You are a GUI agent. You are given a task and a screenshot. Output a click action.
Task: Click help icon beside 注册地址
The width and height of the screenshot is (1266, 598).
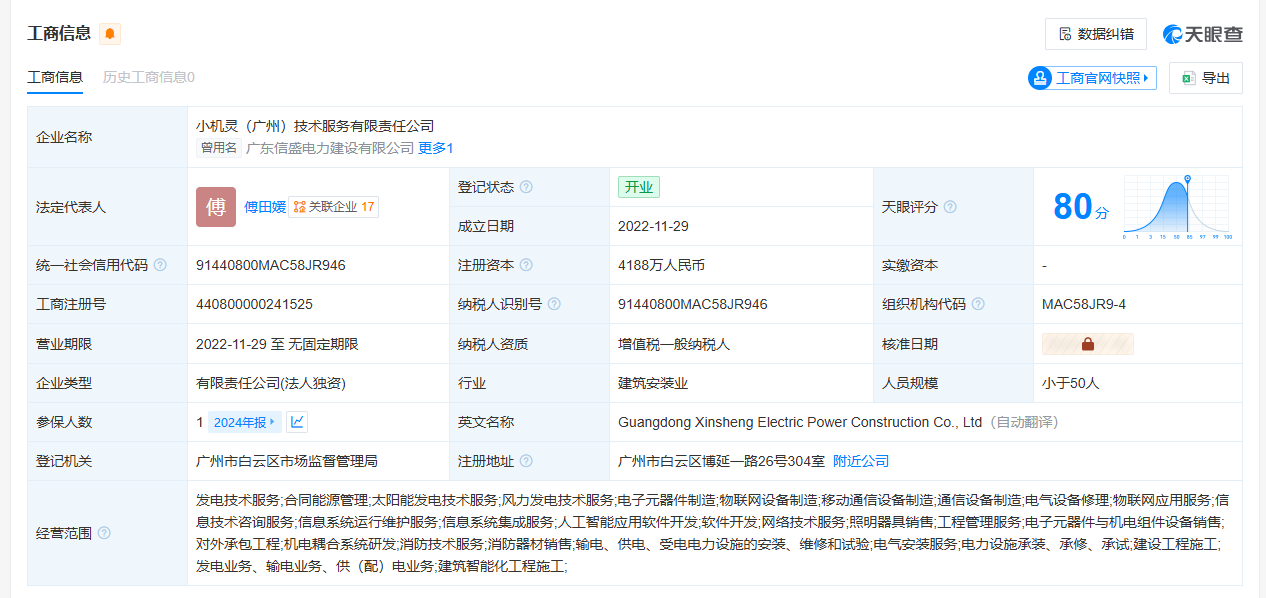pyautogui.click(x=526, y=461)
